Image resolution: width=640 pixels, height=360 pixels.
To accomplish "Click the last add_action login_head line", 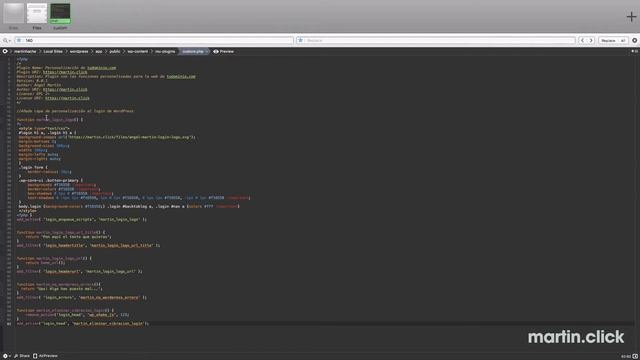I will [83, 323].
